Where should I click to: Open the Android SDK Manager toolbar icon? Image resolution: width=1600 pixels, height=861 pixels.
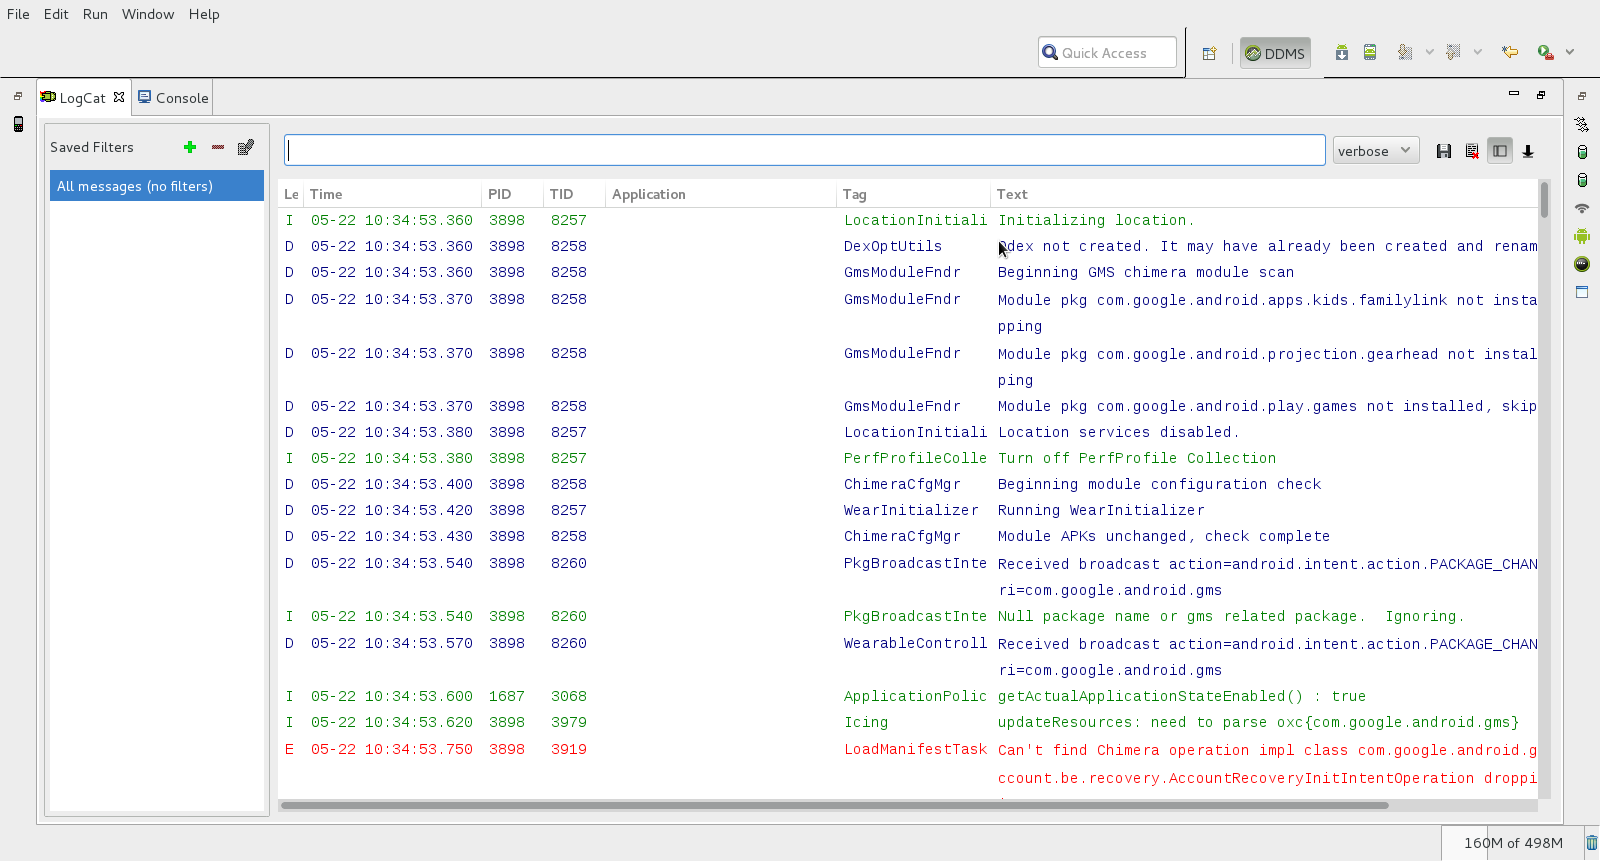(x=1342, y=52)
